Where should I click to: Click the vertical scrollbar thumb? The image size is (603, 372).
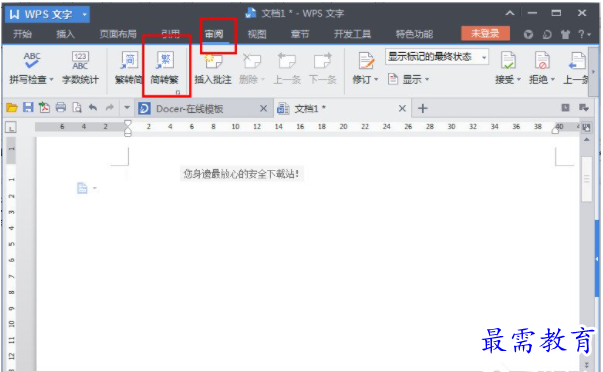(x=587, y=179)
